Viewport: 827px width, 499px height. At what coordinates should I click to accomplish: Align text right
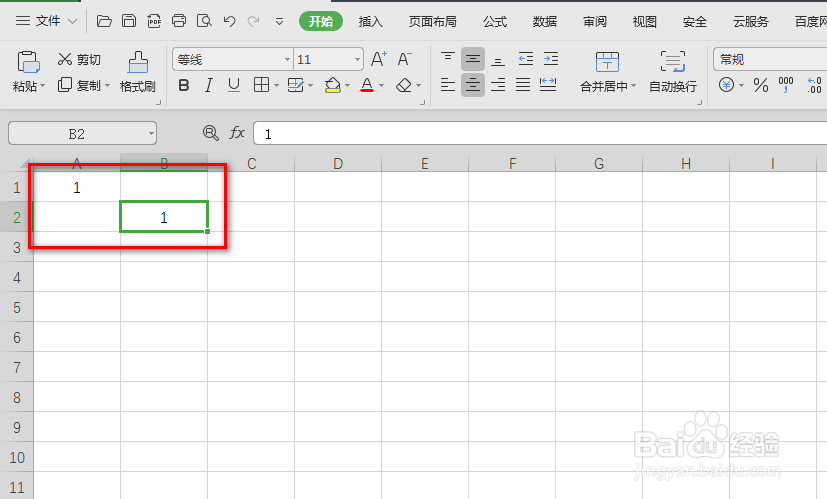click(498, 84)
